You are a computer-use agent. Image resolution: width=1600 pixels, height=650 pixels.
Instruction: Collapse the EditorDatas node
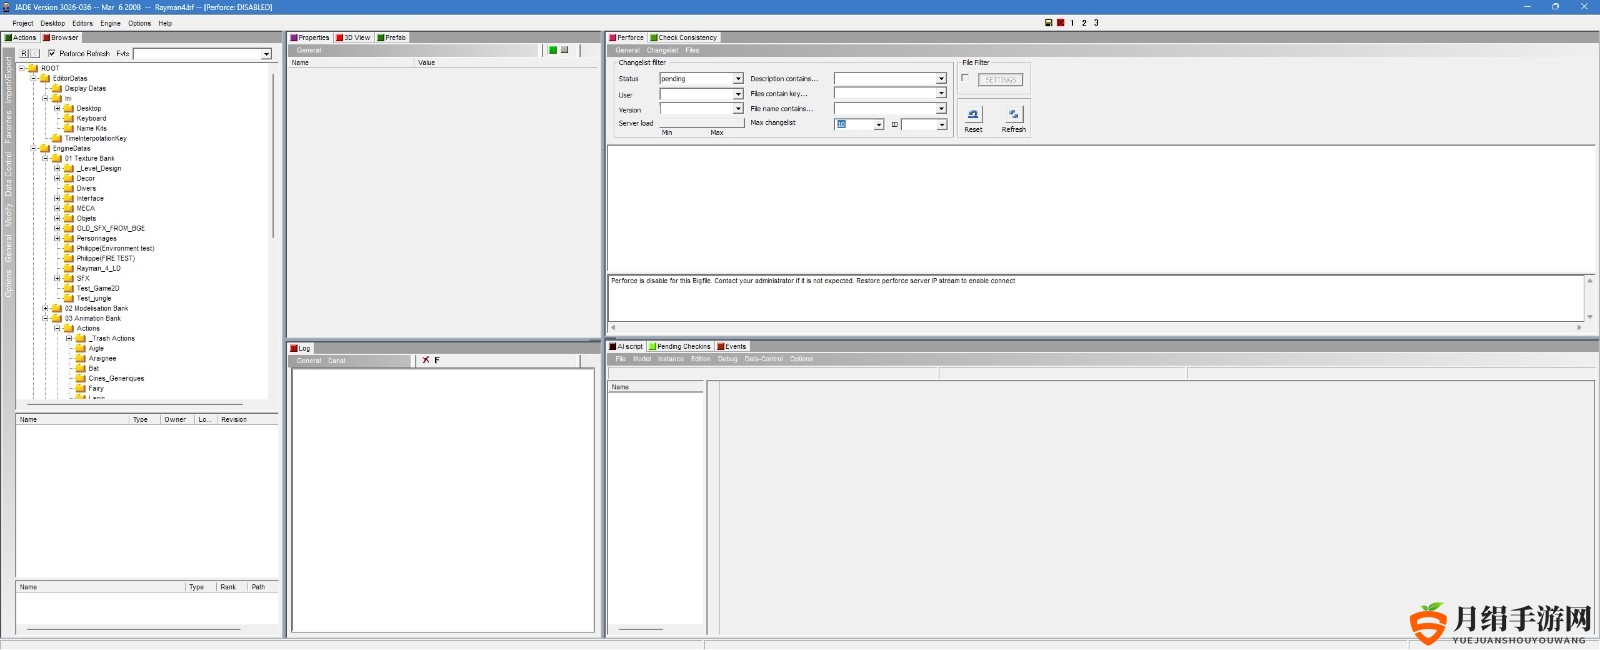coord(33,78)
